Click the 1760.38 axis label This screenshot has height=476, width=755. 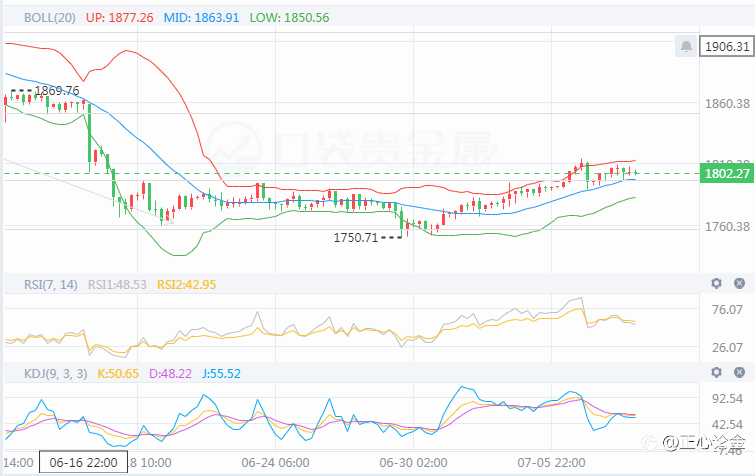727,226
